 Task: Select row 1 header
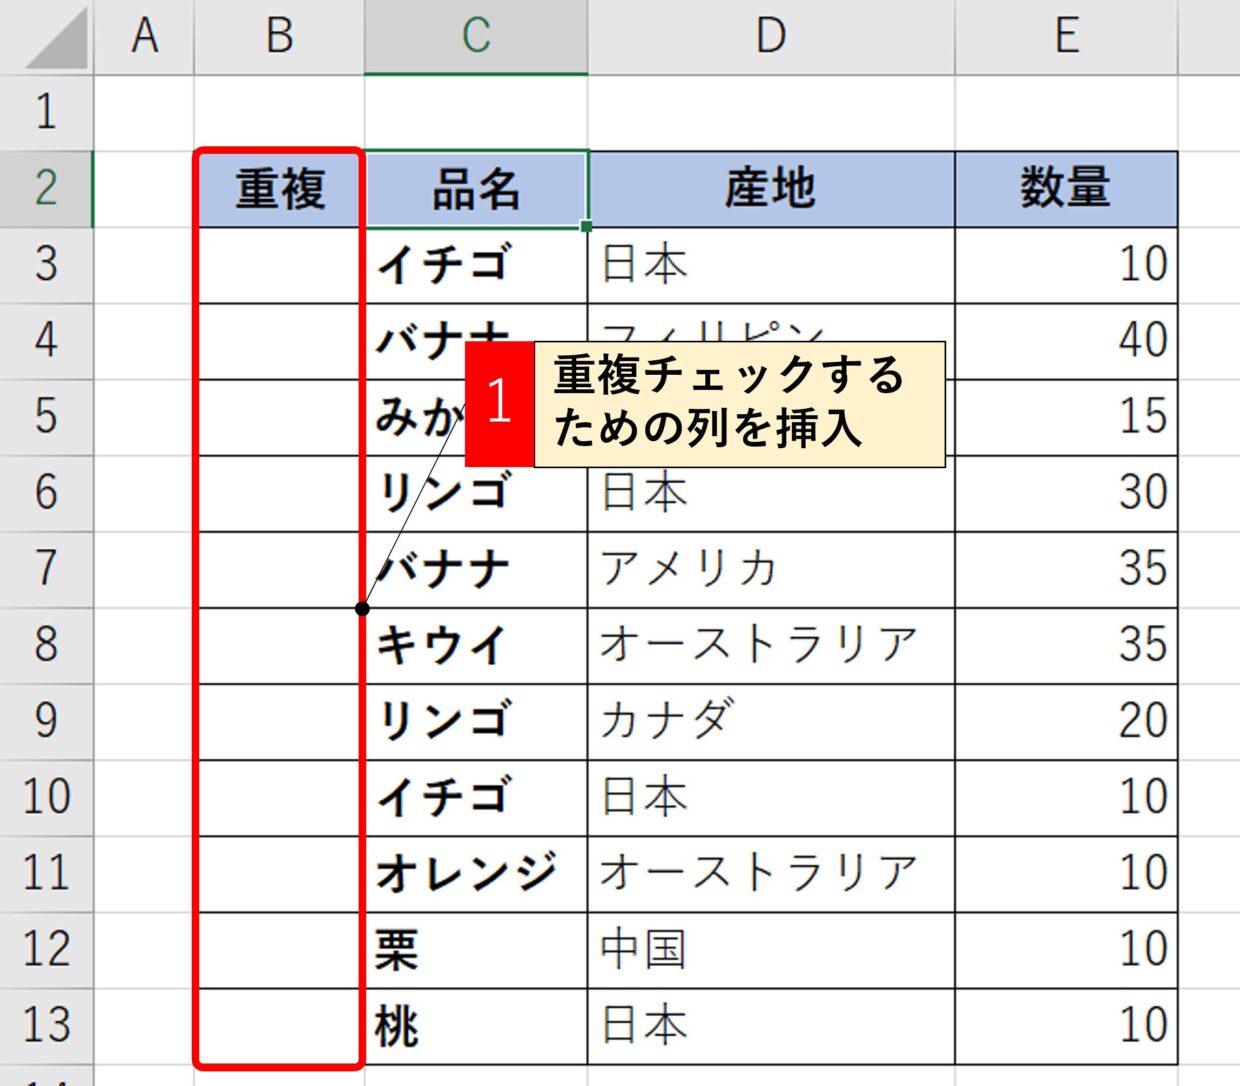tap(47, 113)
